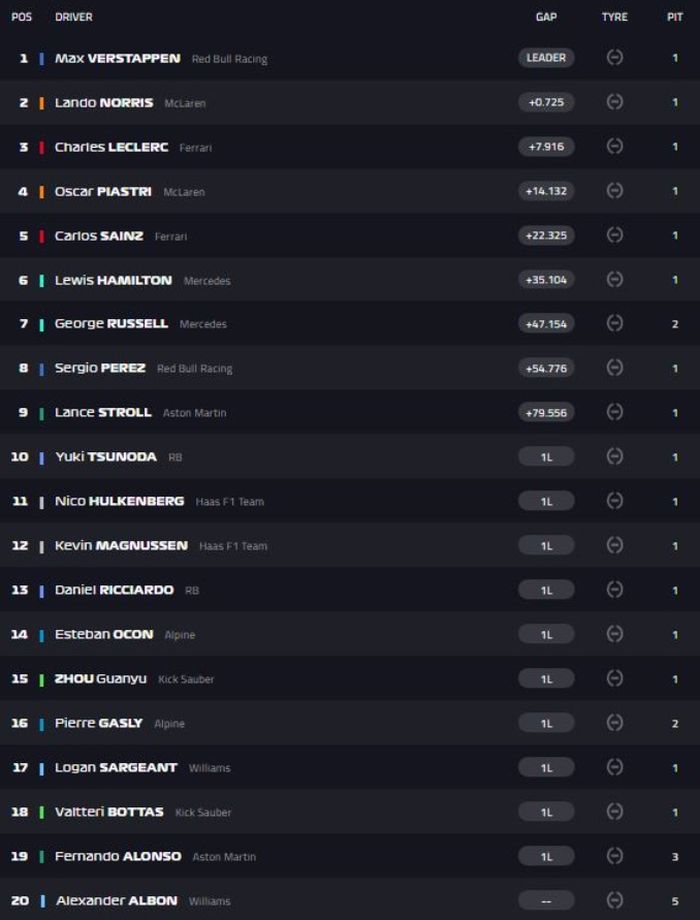Click the +0.725 gap badge
Screen dimensions: 700x920
[546, 102]
